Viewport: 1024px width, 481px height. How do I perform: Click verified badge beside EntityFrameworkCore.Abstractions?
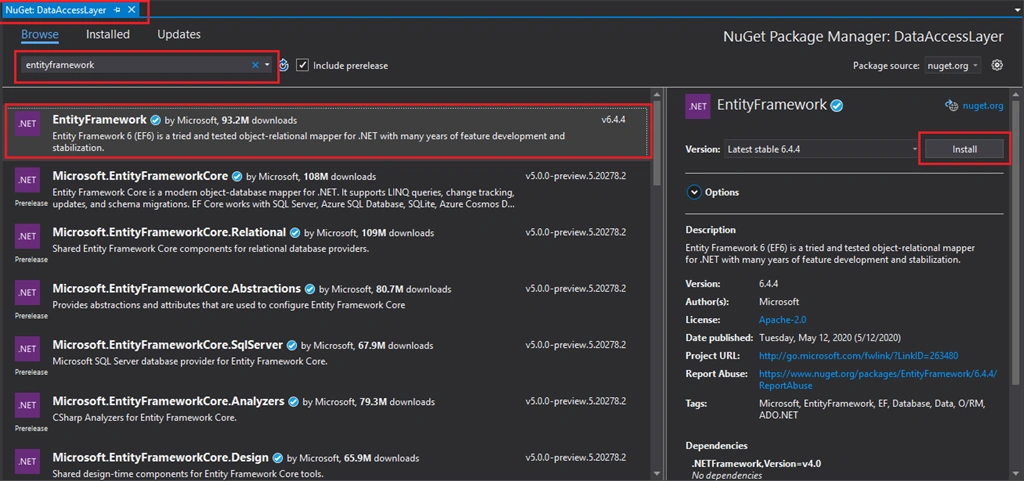point(310,288)
